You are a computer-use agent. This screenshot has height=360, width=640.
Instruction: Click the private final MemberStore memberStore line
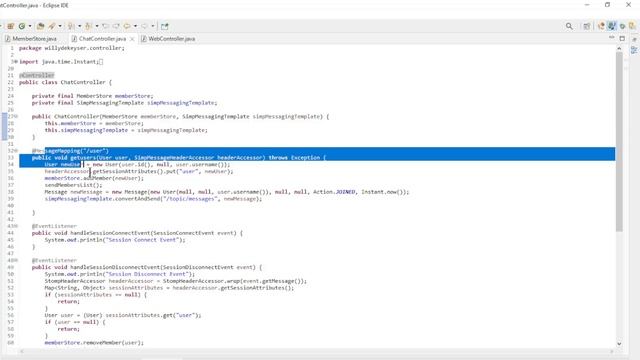click(93, 96)
